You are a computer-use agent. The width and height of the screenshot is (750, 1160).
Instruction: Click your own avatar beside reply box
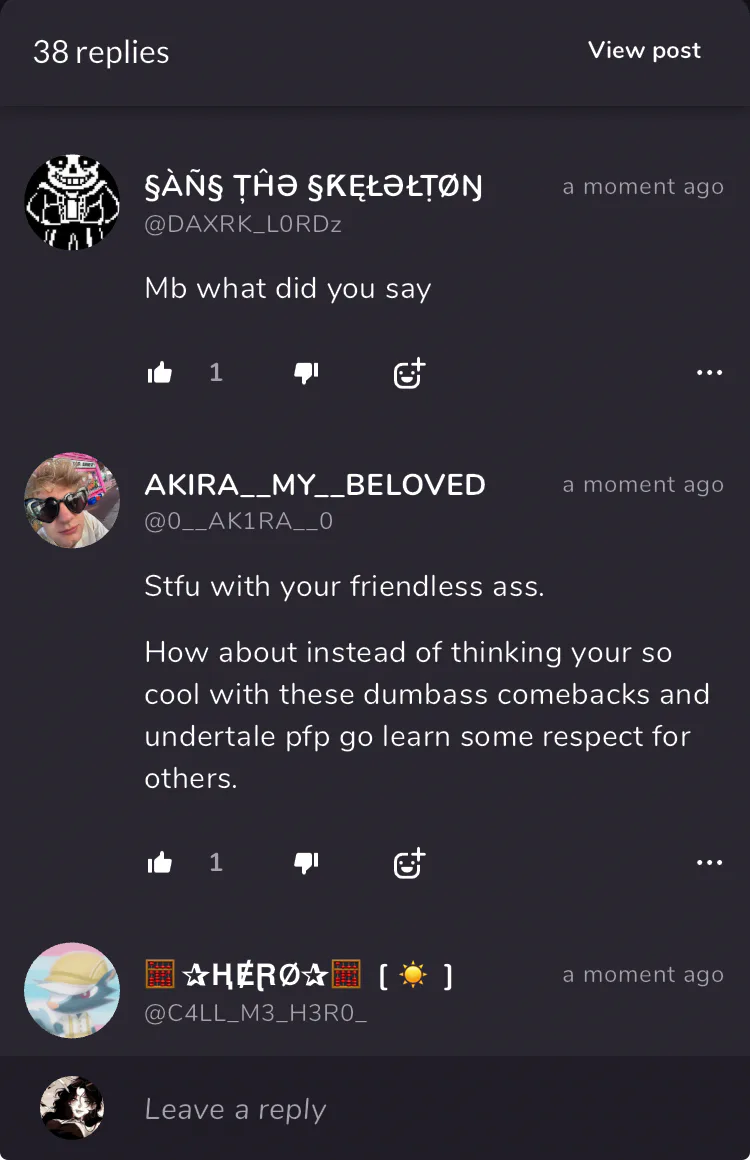(x=72, y=1107)
